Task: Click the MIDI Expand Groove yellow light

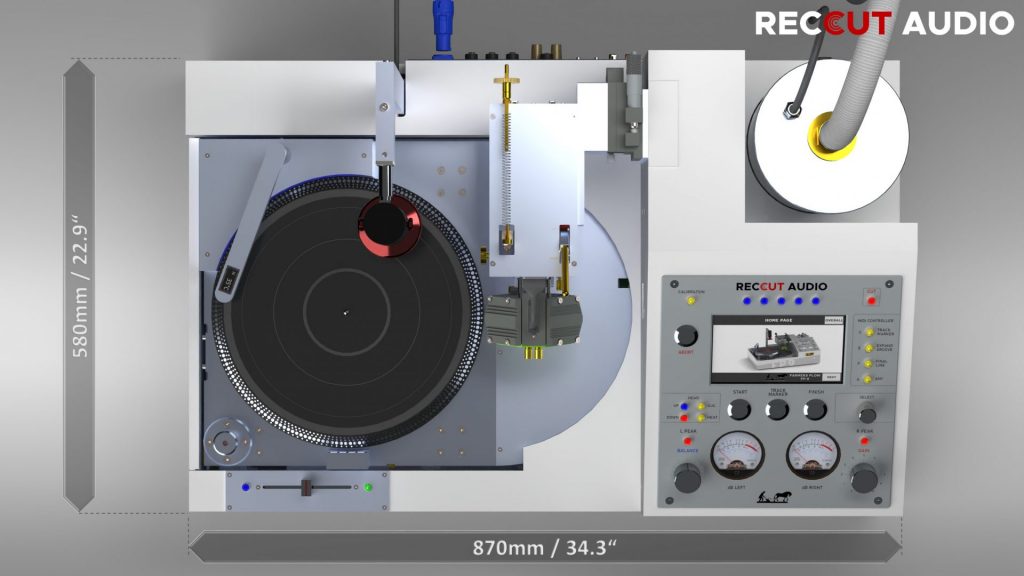Action: point(869,347)
